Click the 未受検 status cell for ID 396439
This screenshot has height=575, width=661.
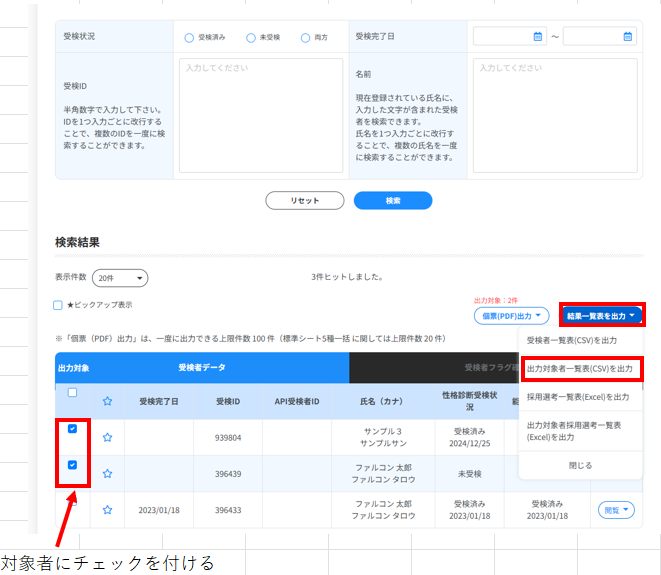point(470,474)
